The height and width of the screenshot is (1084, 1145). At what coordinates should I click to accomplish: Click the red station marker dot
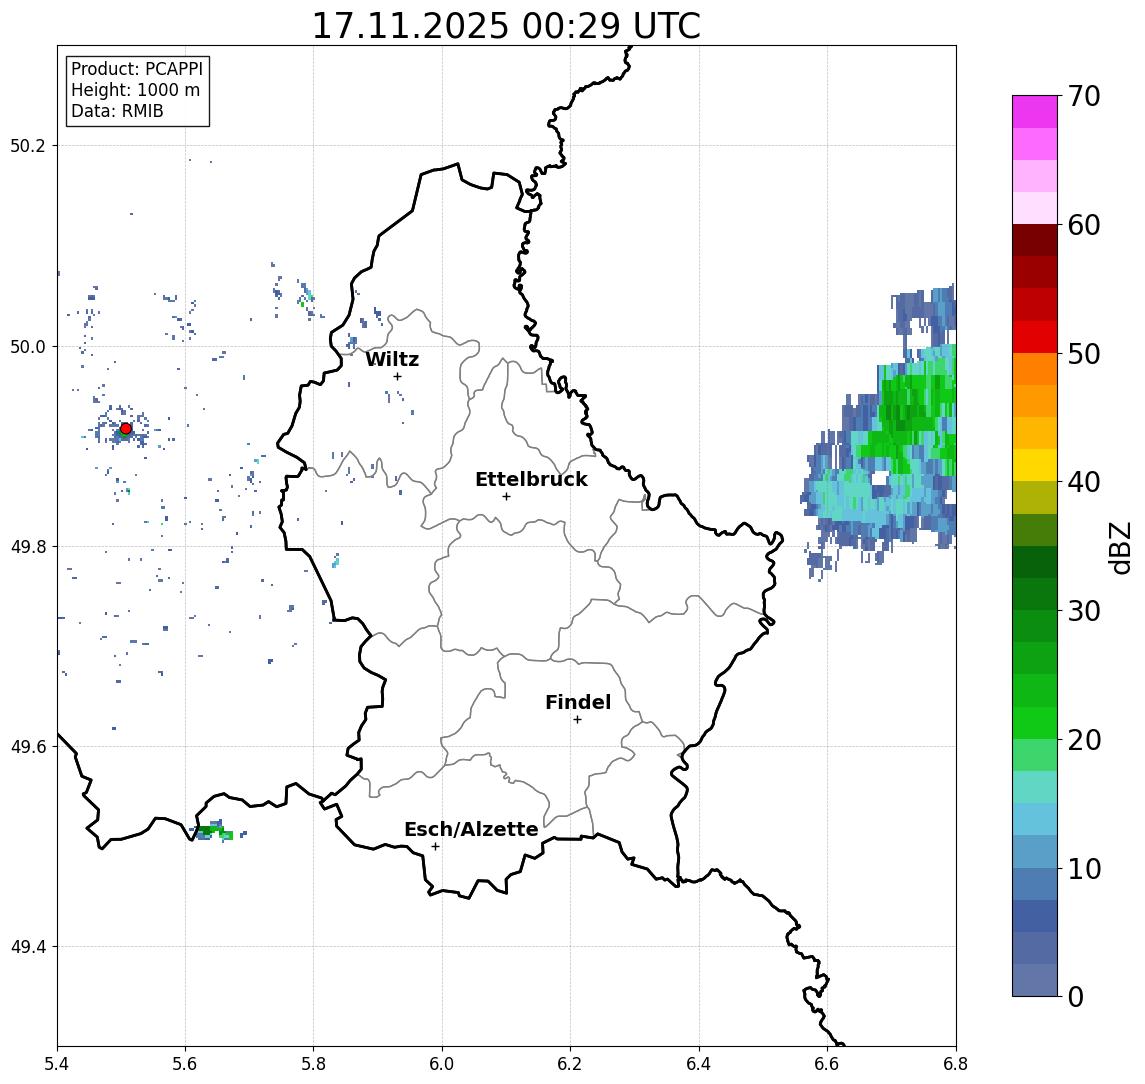tap(126, 429)
